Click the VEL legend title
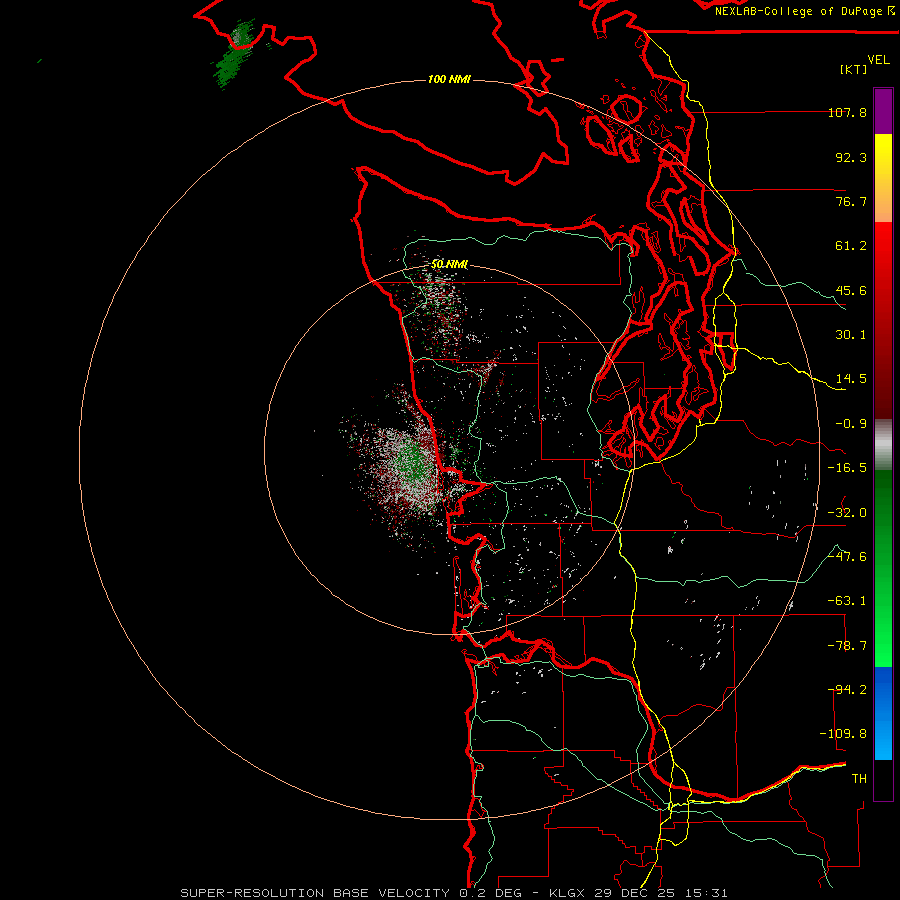 (x=878, y=60)
